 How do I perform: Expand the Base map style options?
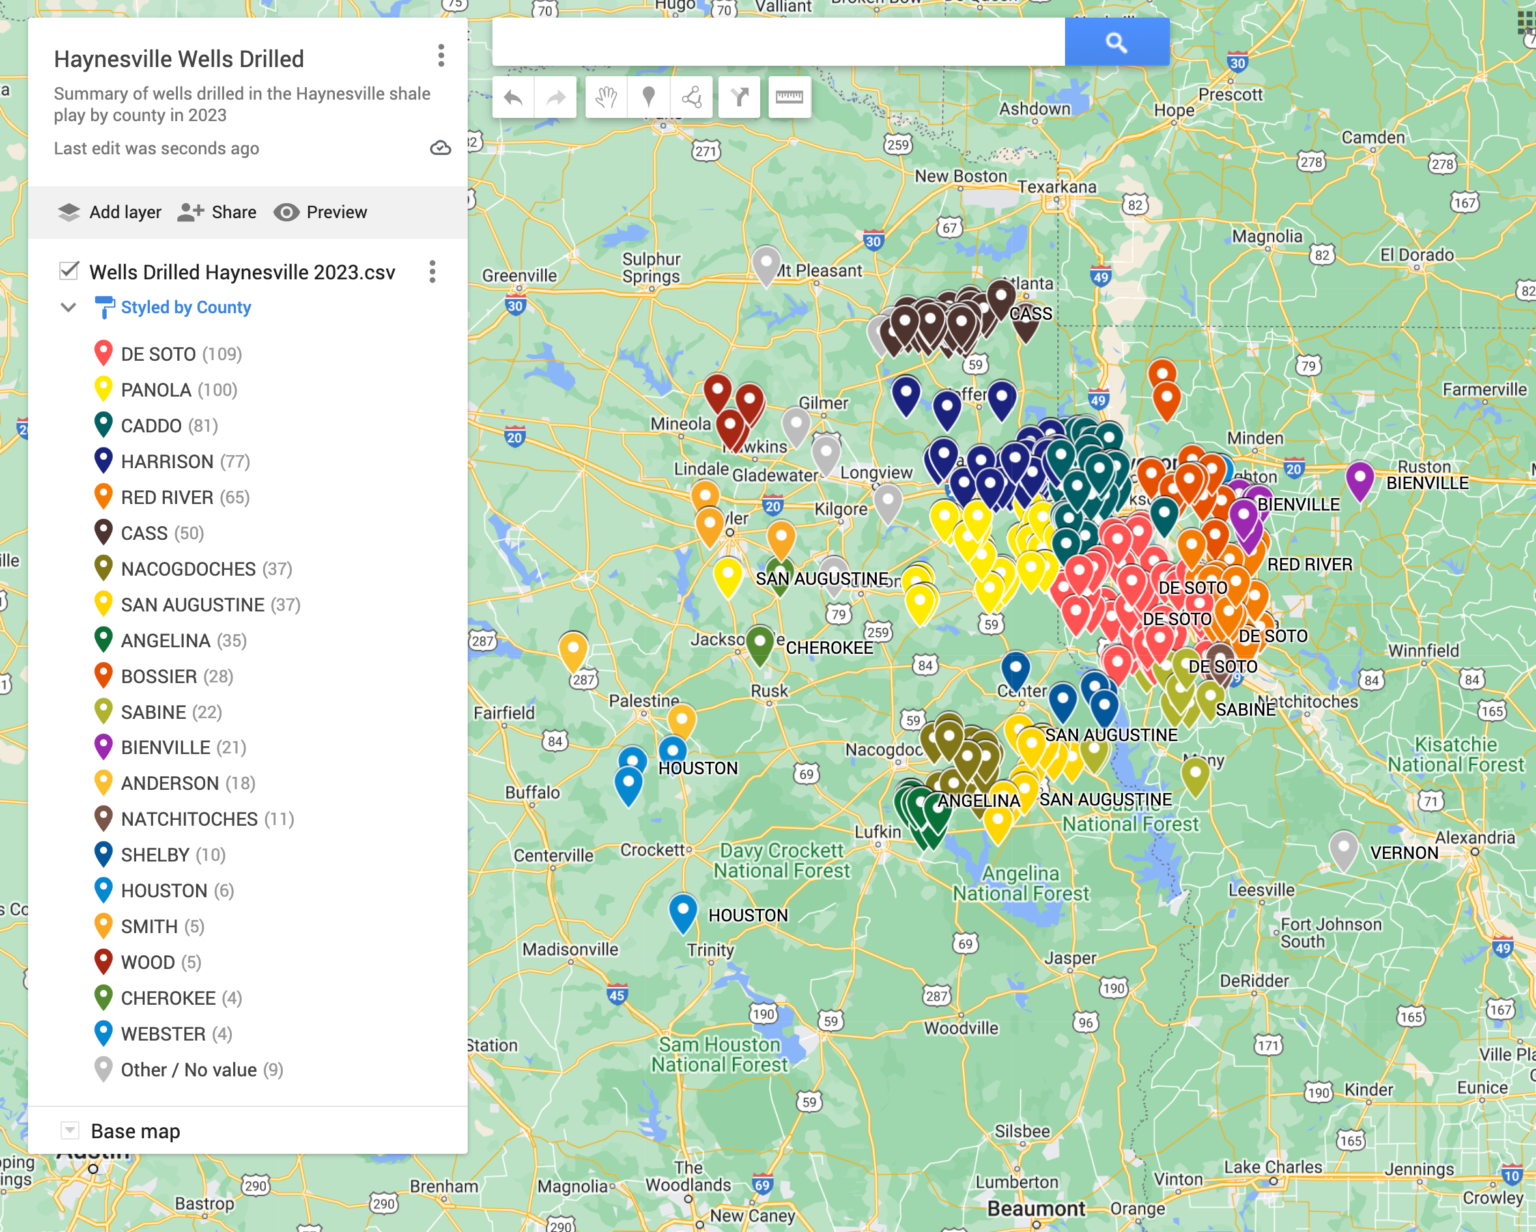pyautogui.click(x=69, y=1130)
